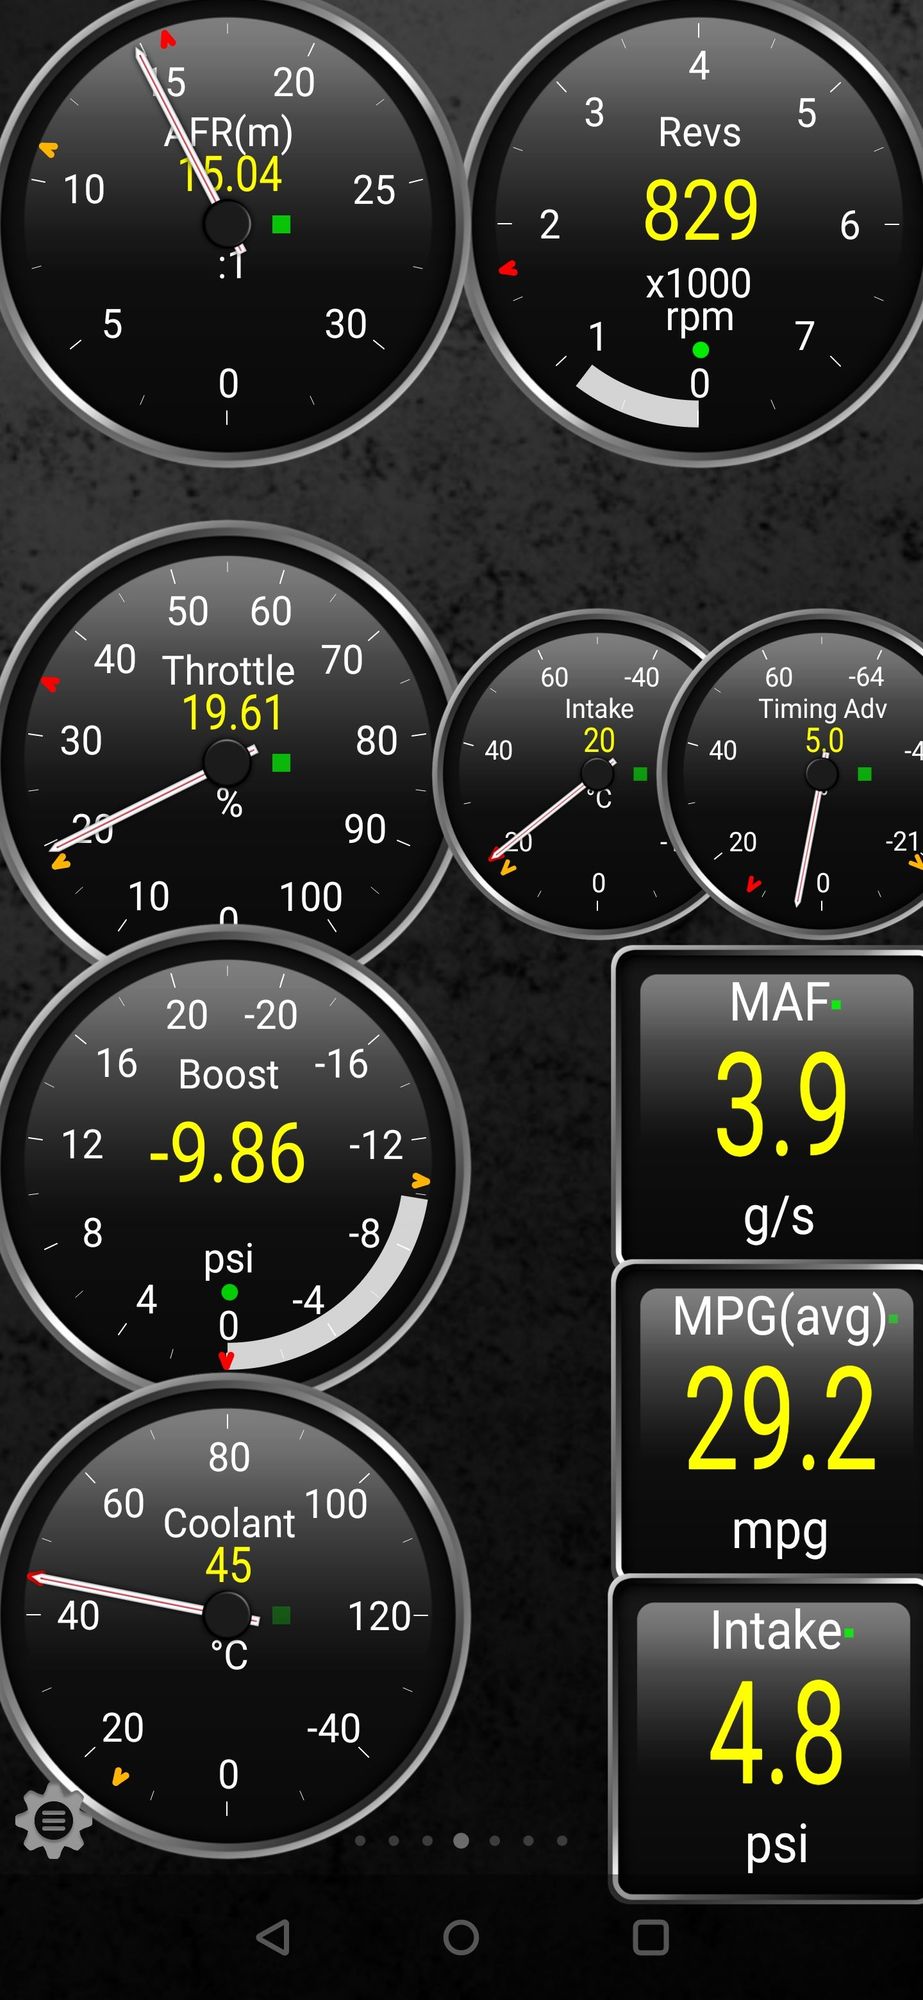Tap green status square on Throttle gauge

(282, 763)
